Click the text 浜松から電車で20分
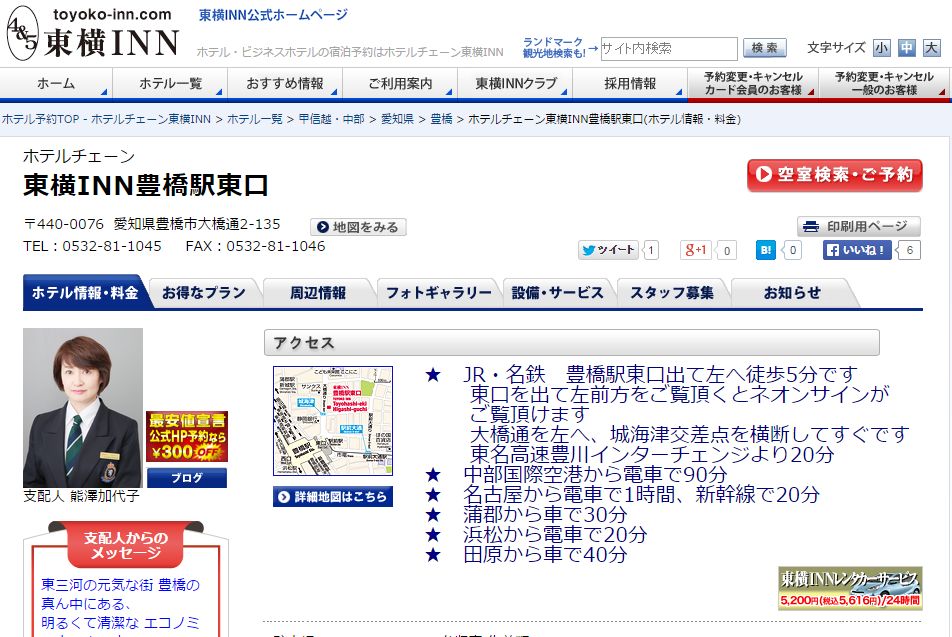Viewport: 952px width, 637px height. 555,534
